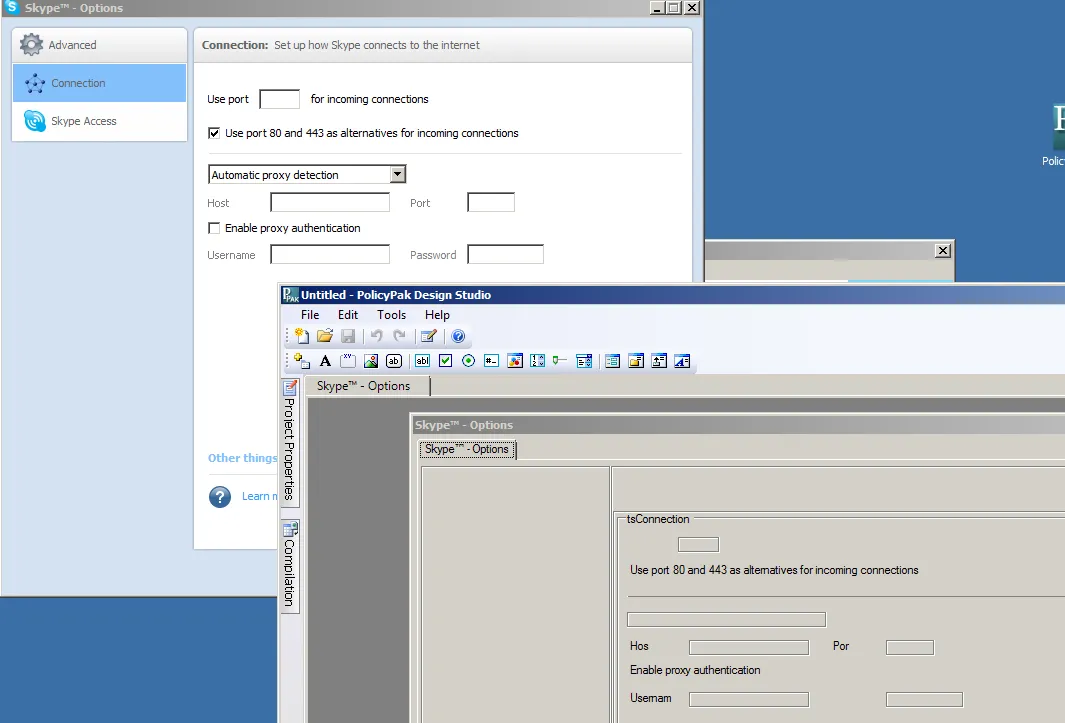Select the Hos field in design surface
This screenshot has height=723, width=1065.
point(748,648)
